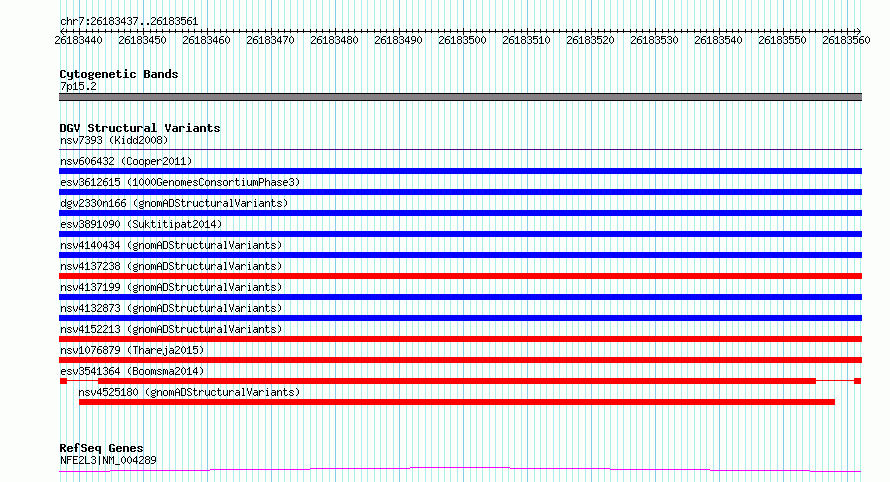Click the red bar for nsv4137238

tap(460, 276)
